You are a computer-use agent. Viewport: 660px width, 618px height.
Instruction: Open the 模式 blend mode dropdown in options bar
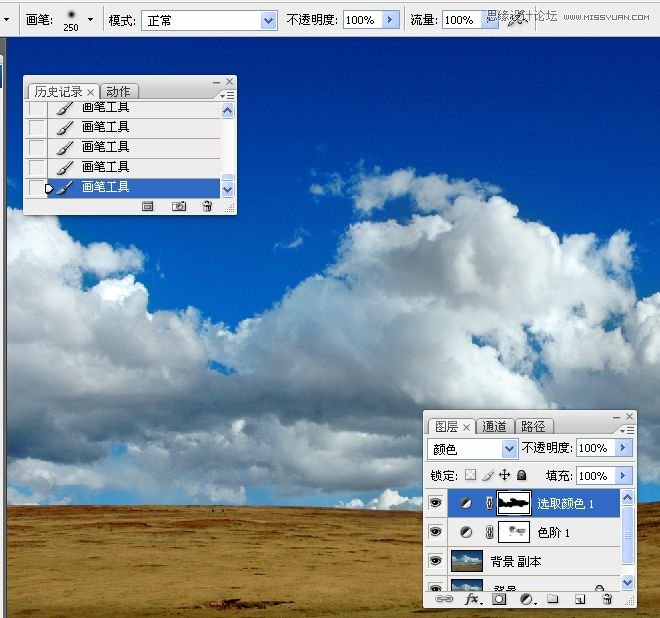(x=268, y=20)
